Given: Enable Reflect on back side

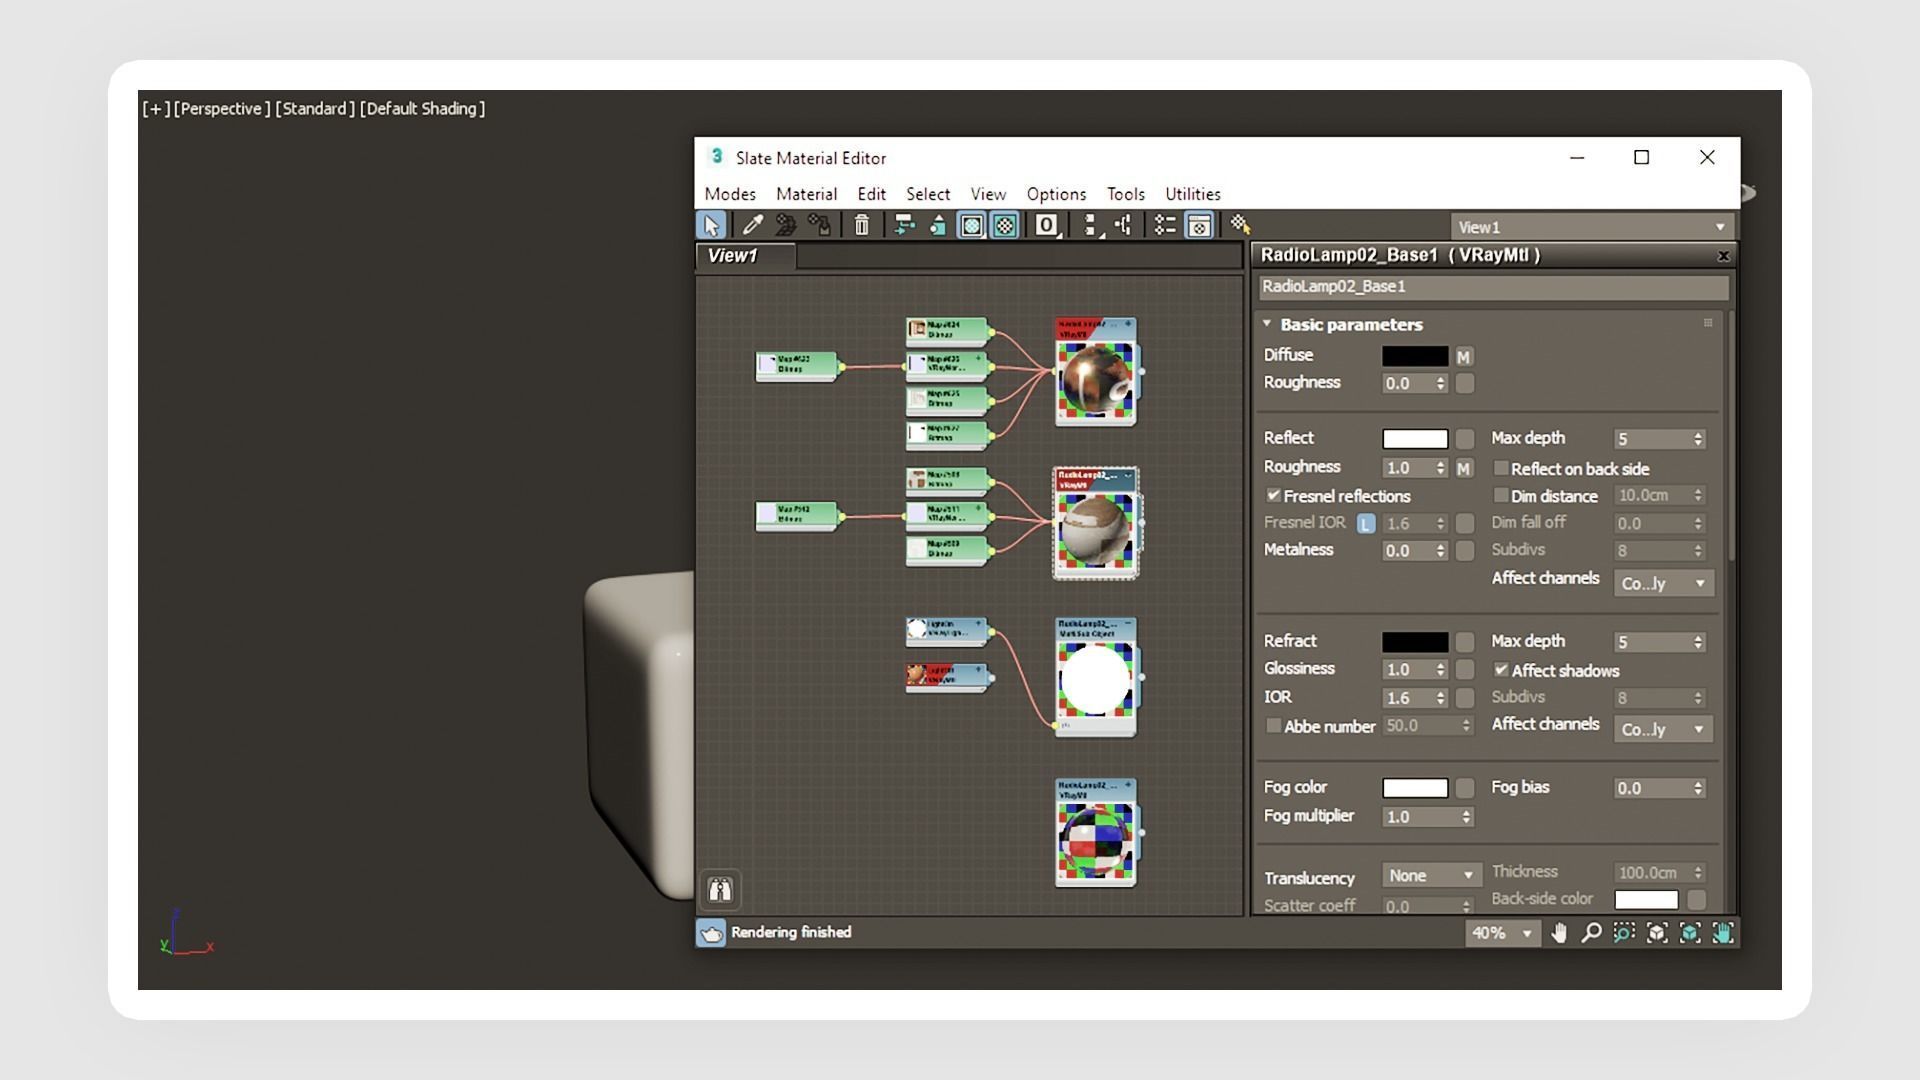Looking at the screenshot, I should click(1501, 468).
